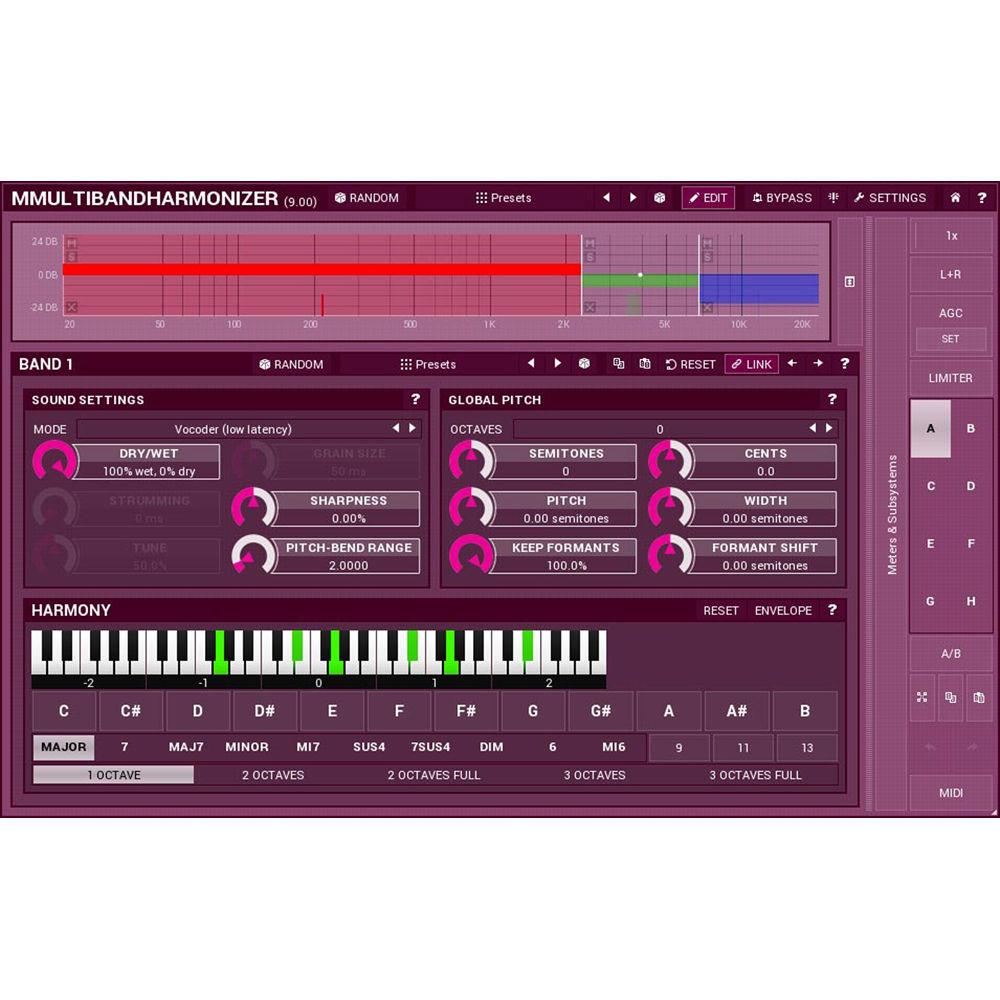
Task: Click the A/B compare button
Action: [951, 653]
